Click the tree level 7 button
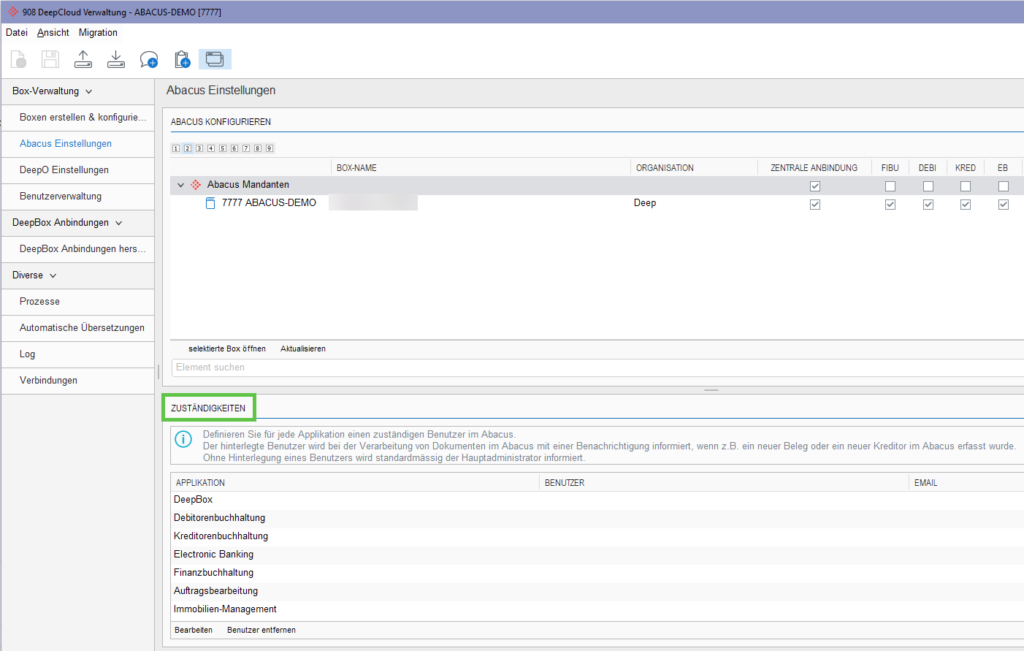This screenshot has height=651, width=1024. tap(246, 148)
